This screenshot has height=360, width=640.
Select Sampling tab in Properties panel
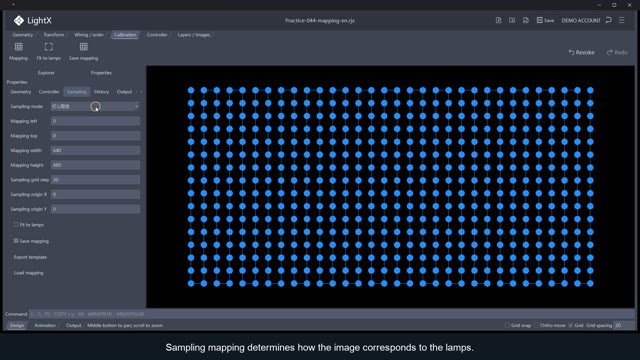(77, 92)
